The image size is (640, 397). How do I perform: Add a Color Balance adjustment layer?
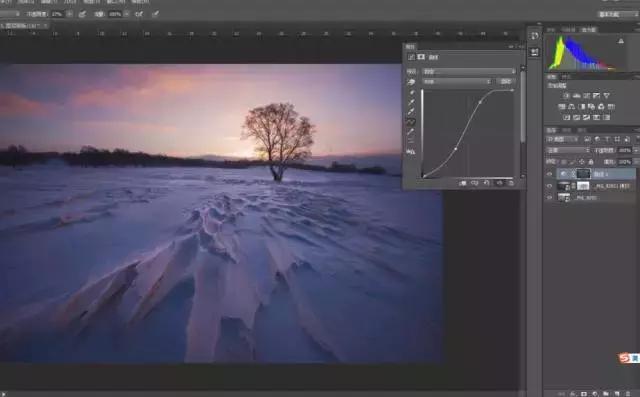(571, 106)
